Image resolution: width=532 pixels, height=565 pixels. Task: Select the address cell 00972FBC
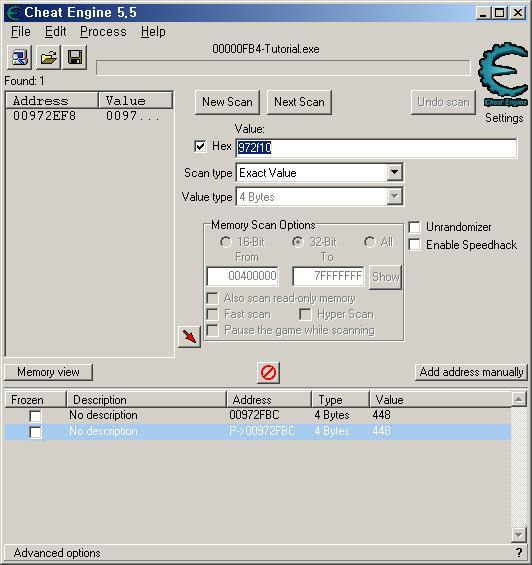pyautogui.click(x=254, y=415)
